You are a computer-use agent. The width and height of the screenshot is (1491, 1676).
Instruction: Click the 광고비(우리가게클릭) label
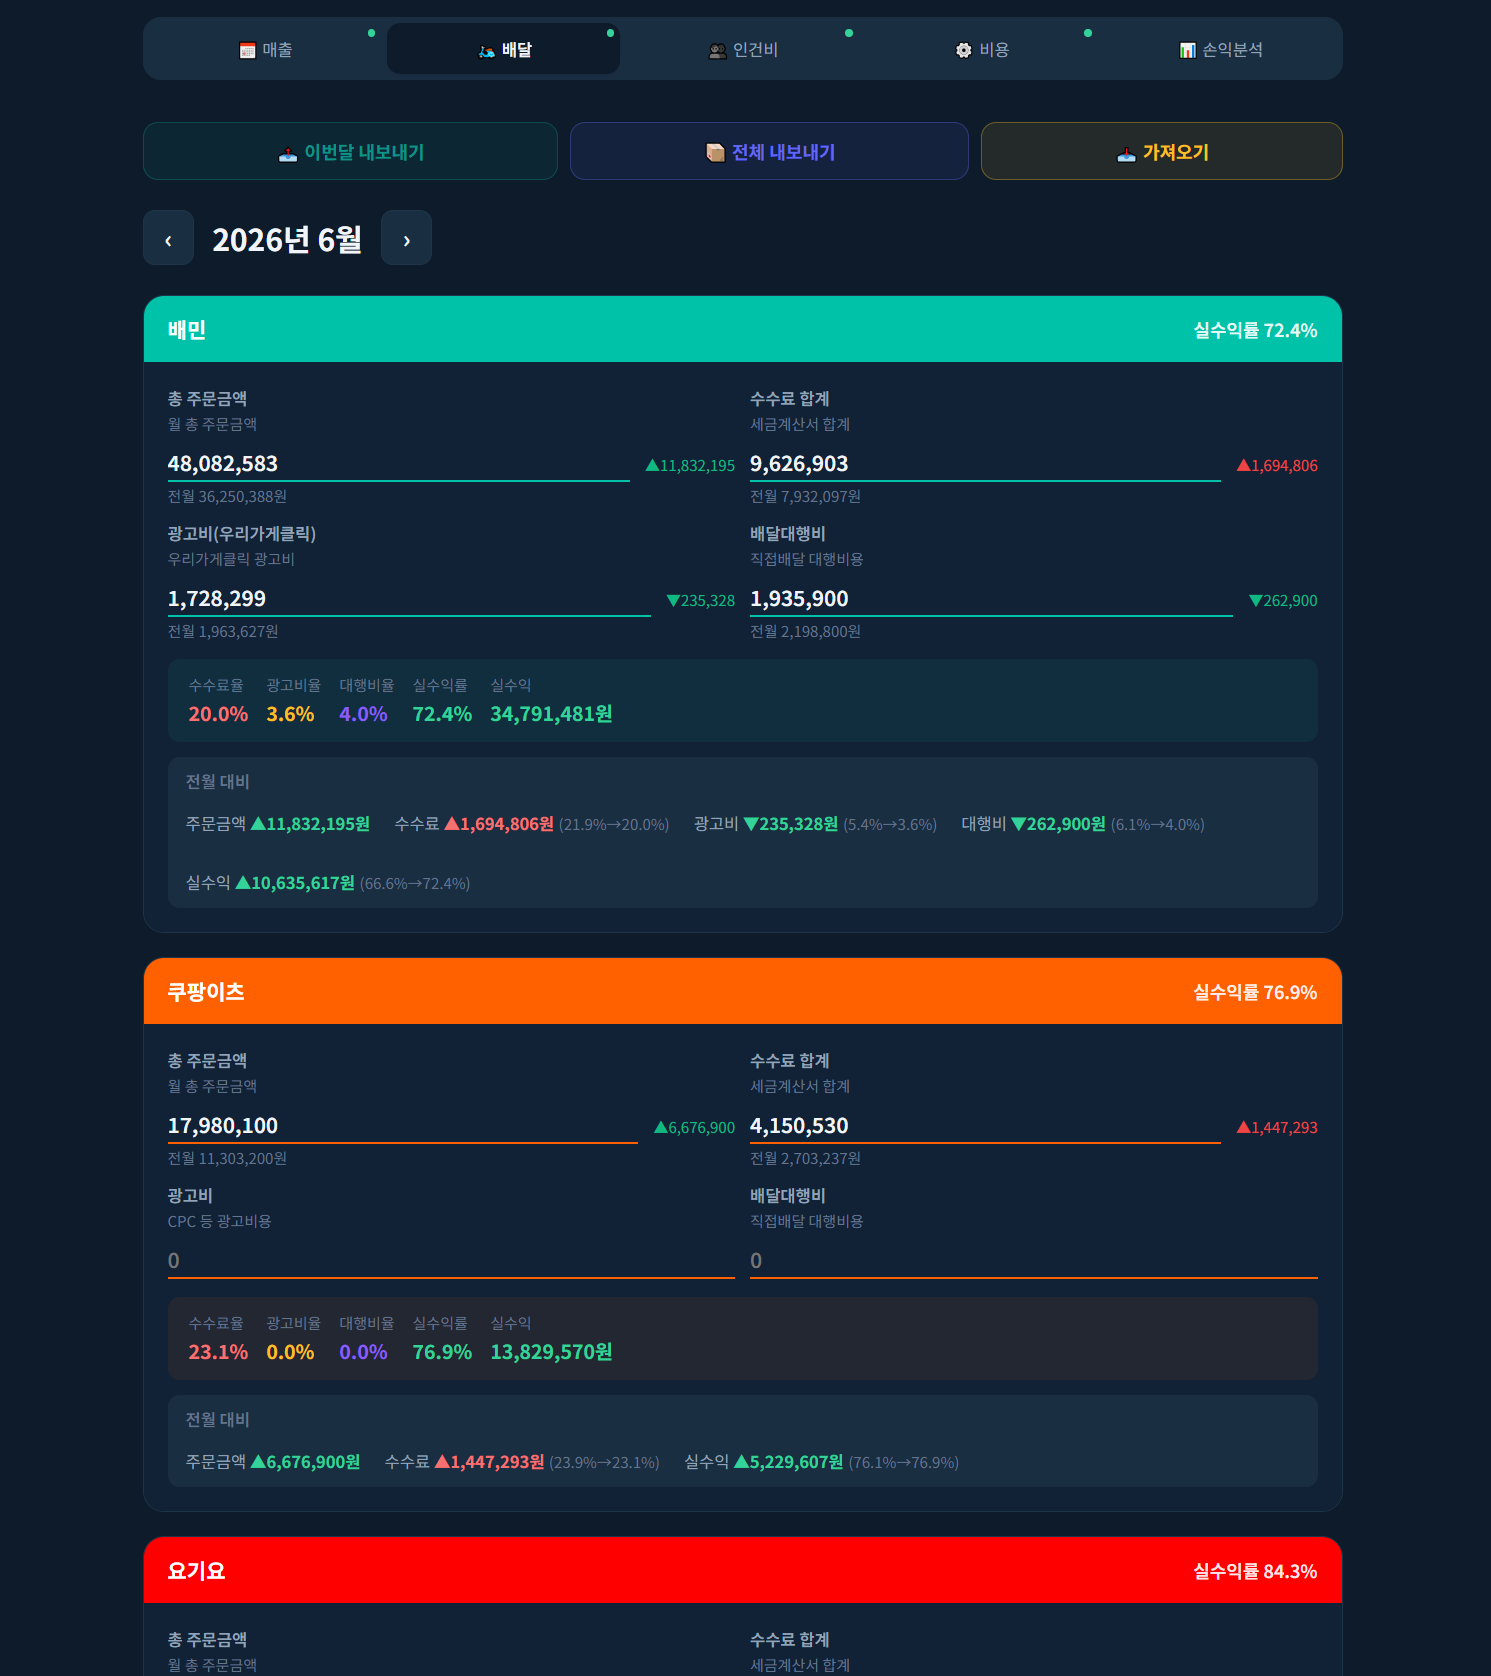click(242, 534)
